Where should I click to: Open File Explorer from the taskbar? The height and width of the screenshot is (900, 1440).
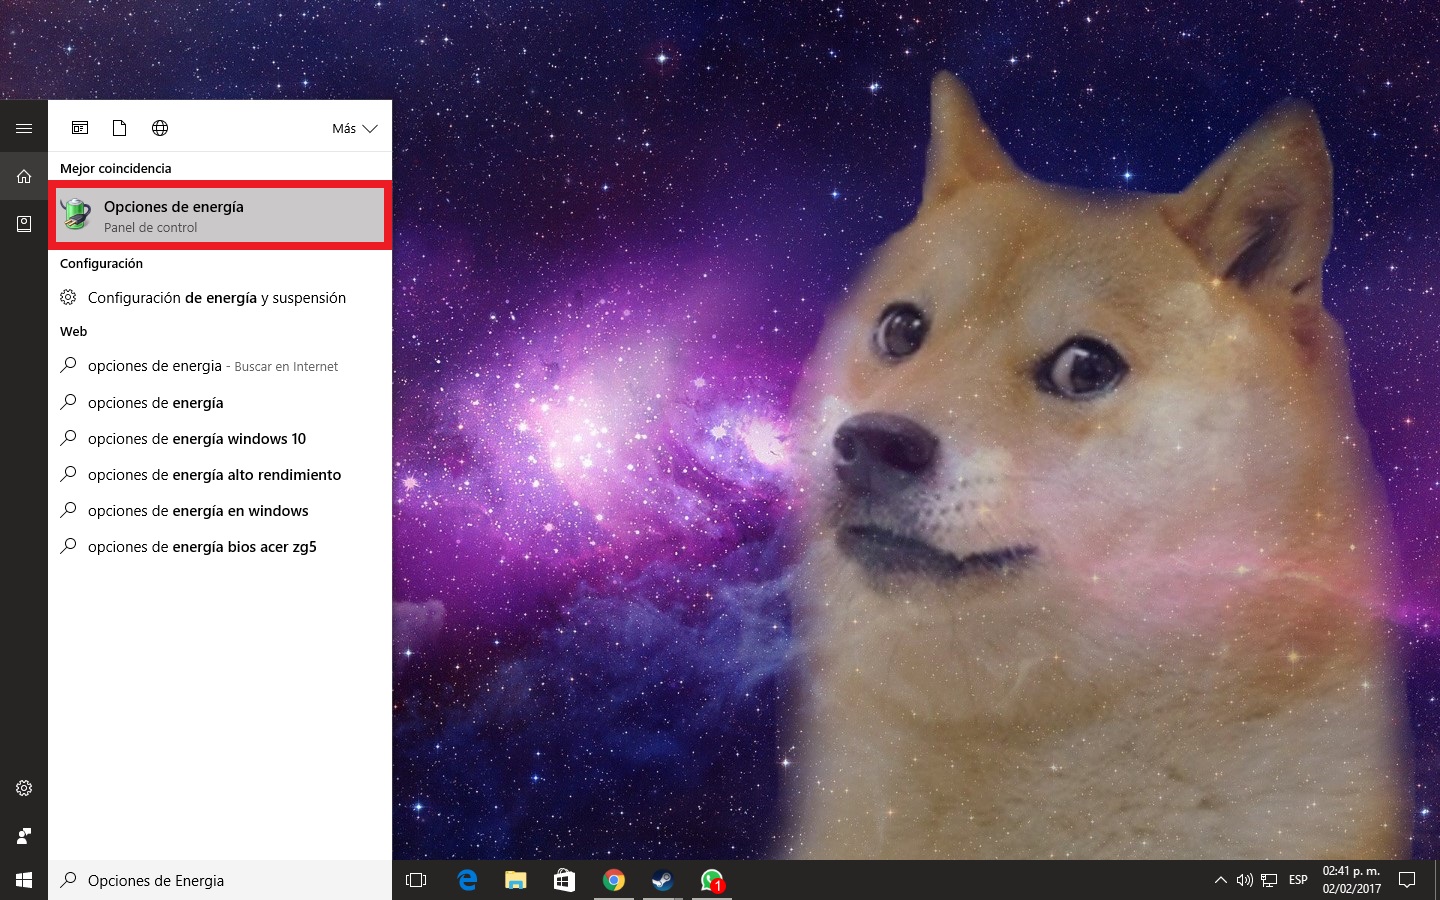pos(515,880)
